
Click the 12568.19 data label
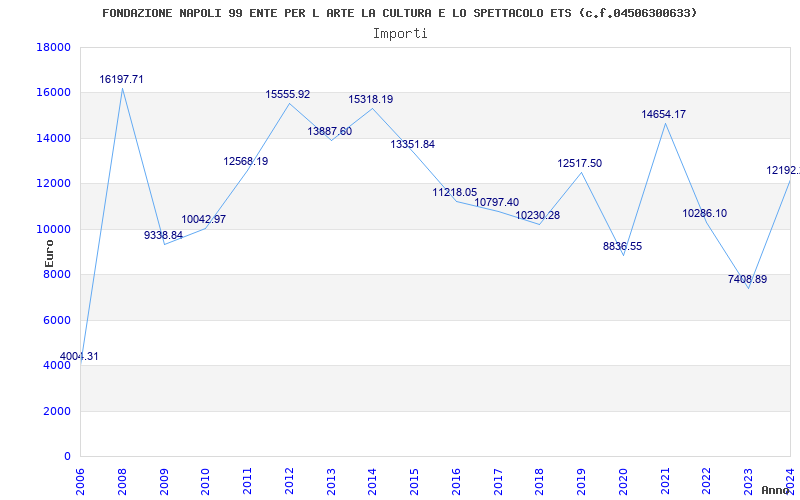click(x=245, y=162)
